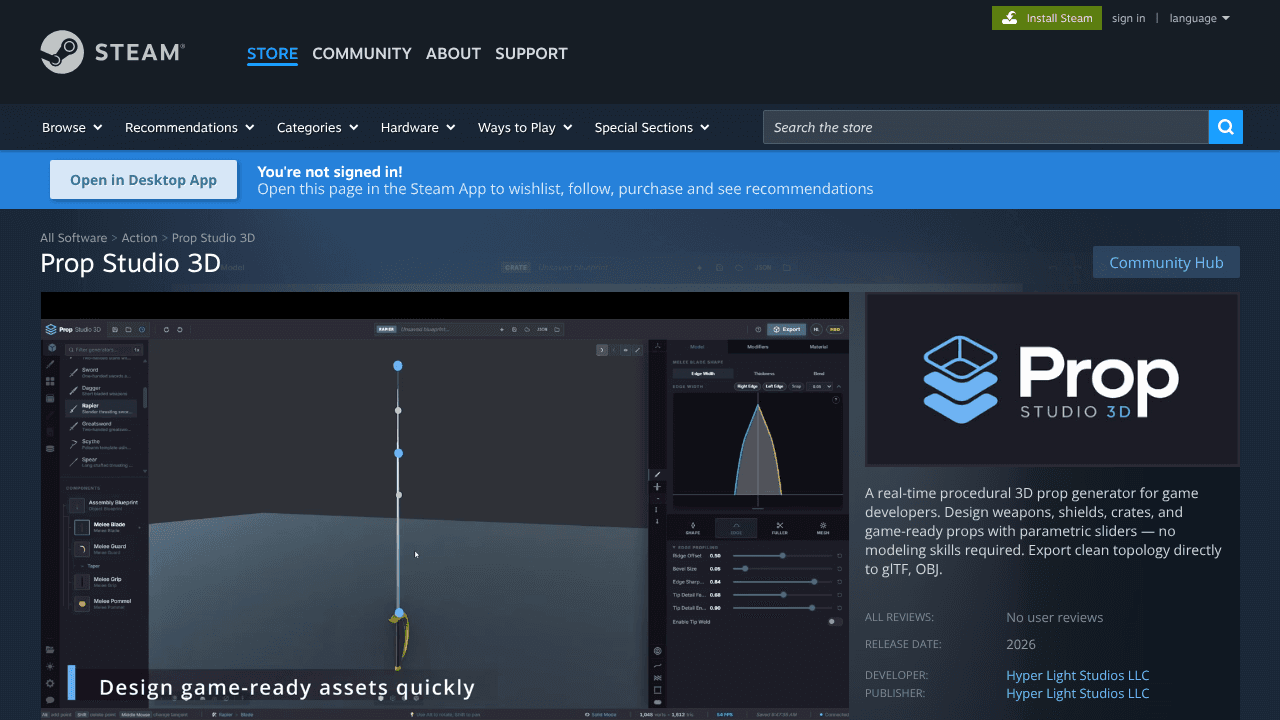The height and width of the screenshot is (720, 1280).
Task: Open the Categories dropdown
Action: pos(318,127)
